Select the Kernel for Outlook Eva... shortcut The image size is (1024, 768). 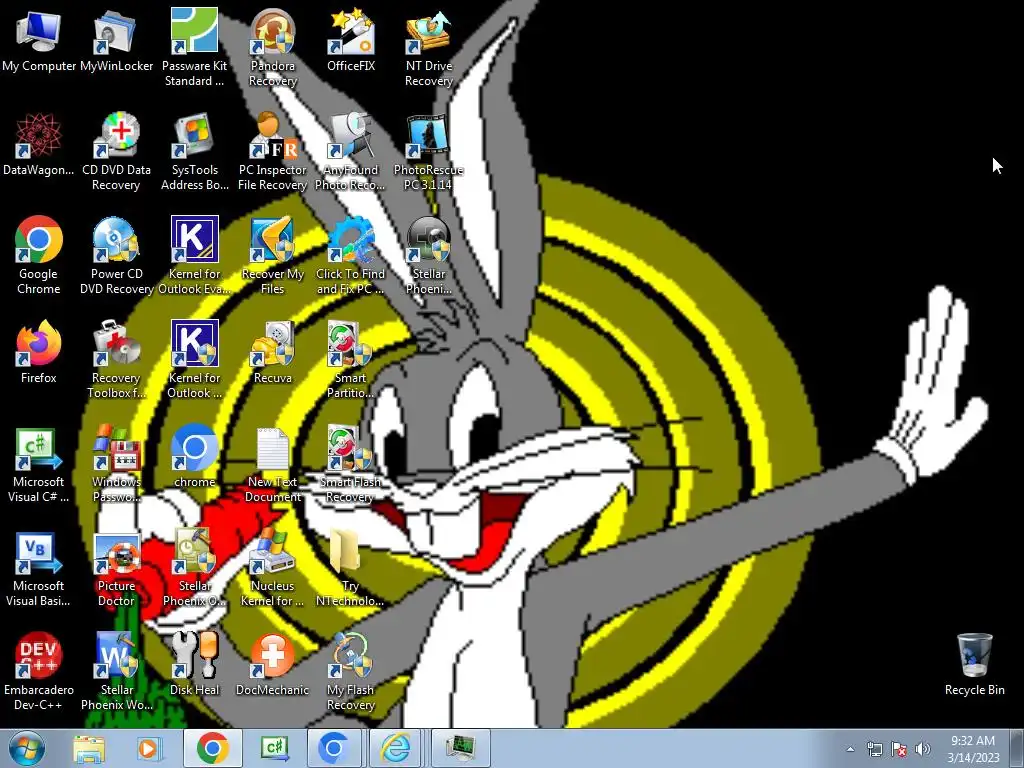(194, 255)
